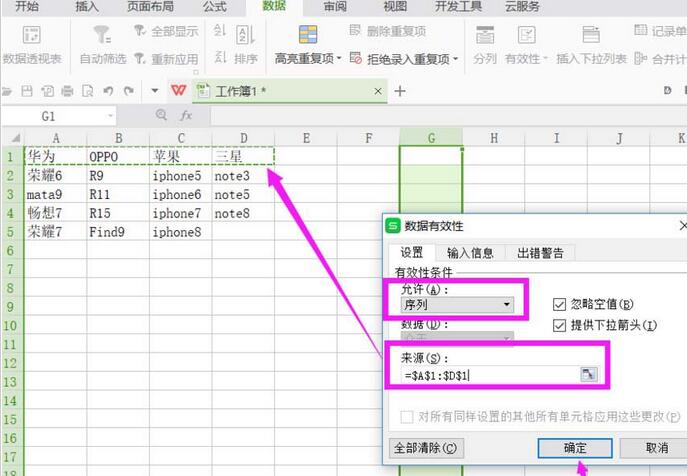Open 记录单 record form

tap(660, 31)
